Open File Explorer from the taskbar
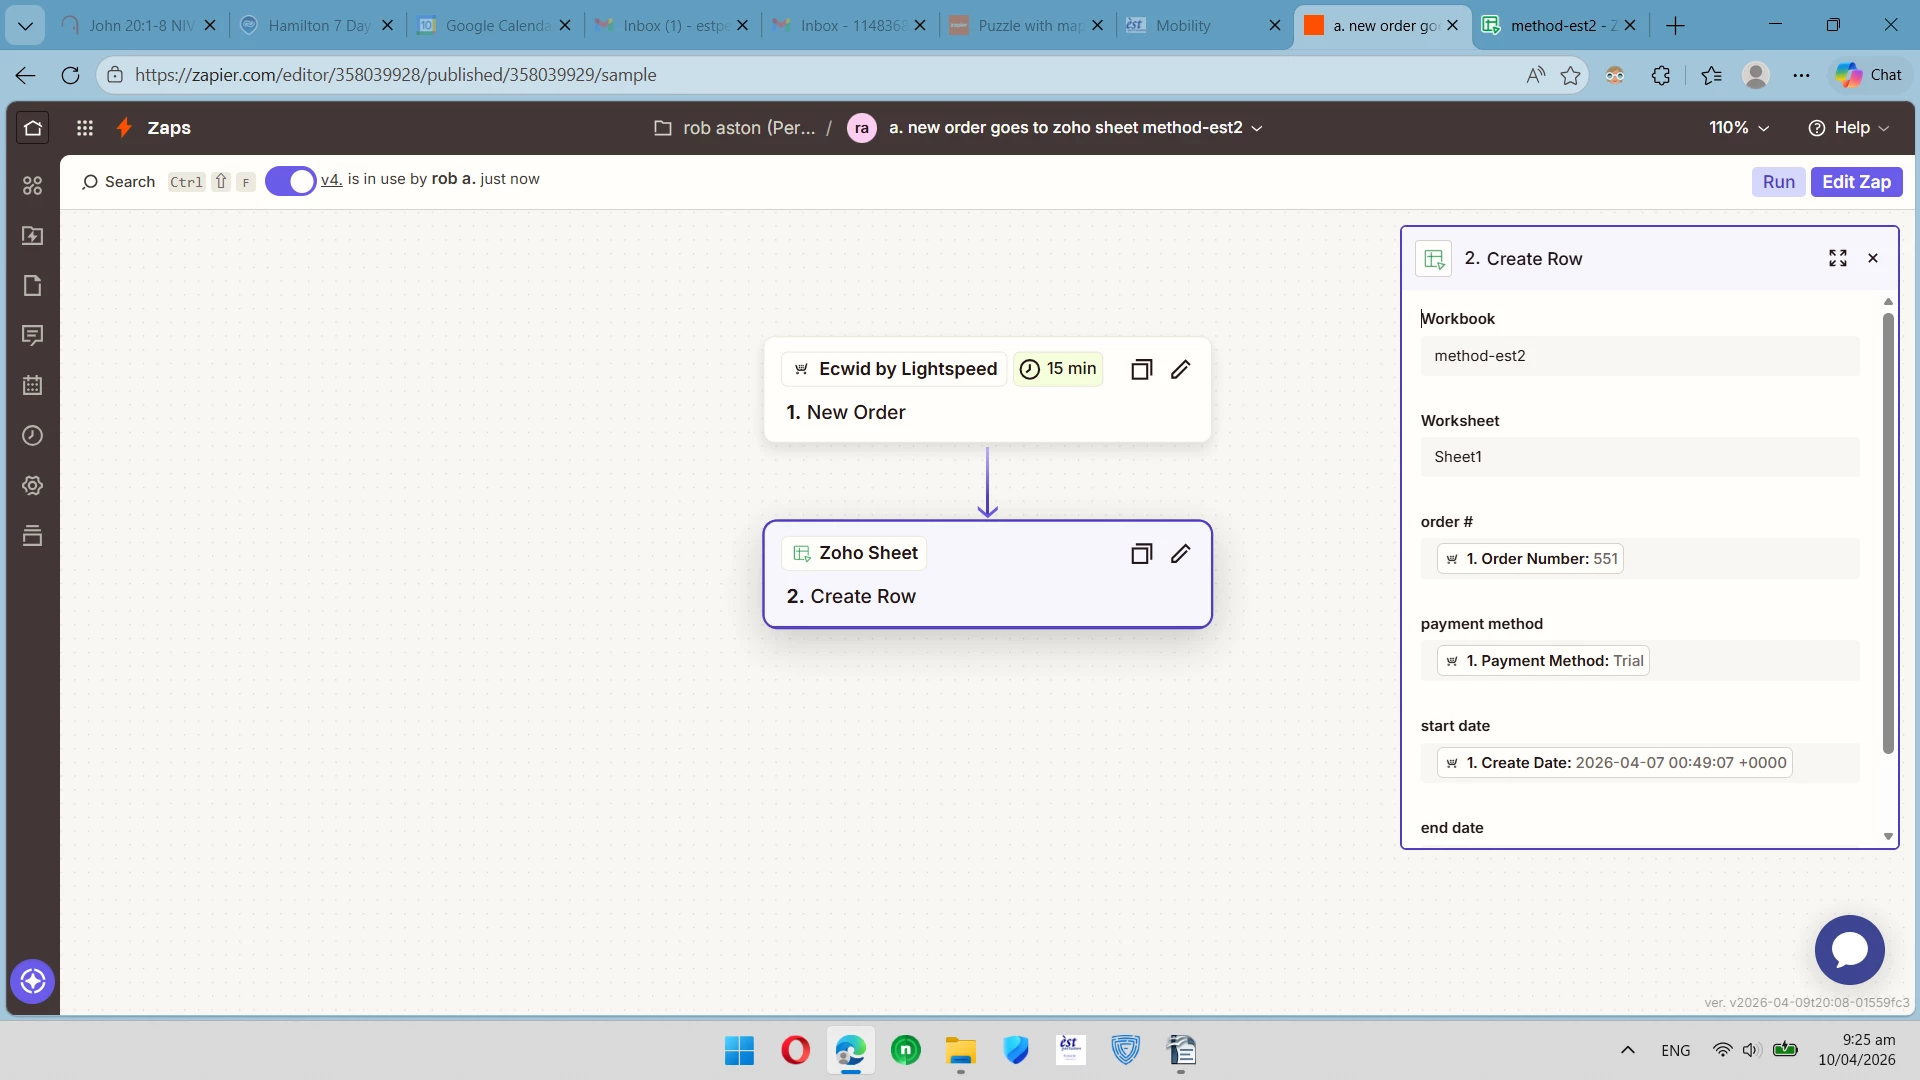The width and height of the screenshot is (1920, 1080). click(960, 1051)
